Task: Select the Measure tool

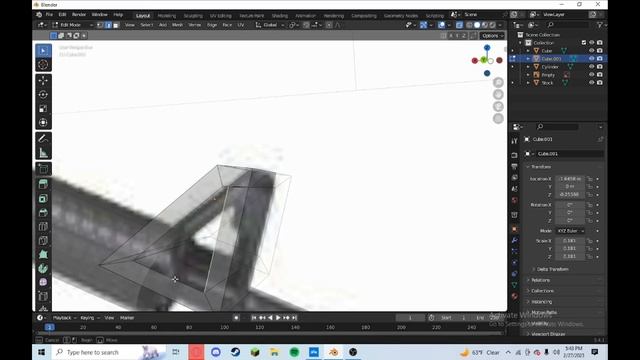Action: pyautogui.click(x=43, y=153)
